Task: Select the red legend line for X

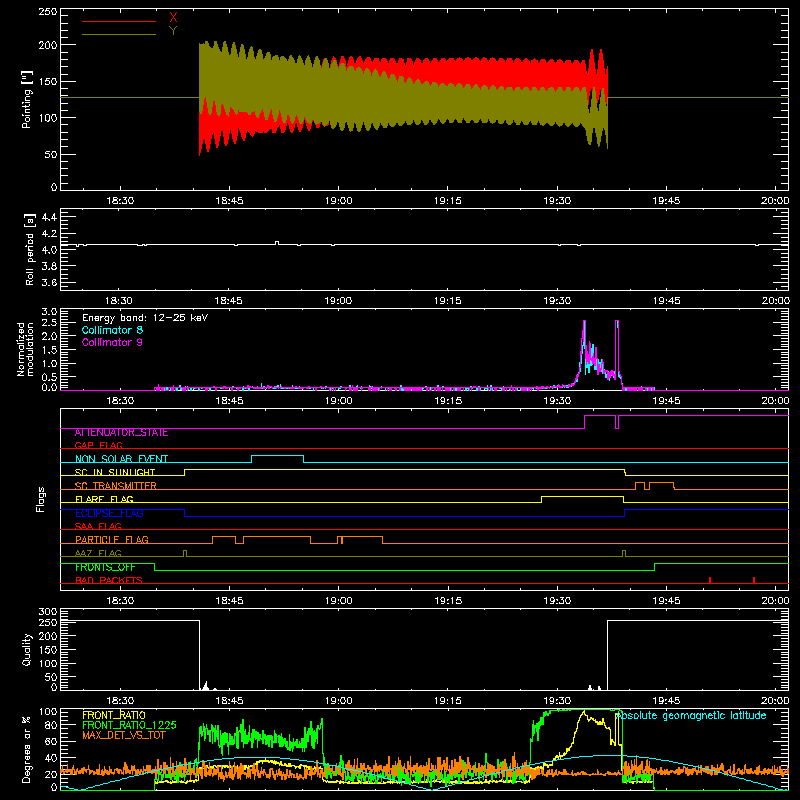Action: pos(119,21)
